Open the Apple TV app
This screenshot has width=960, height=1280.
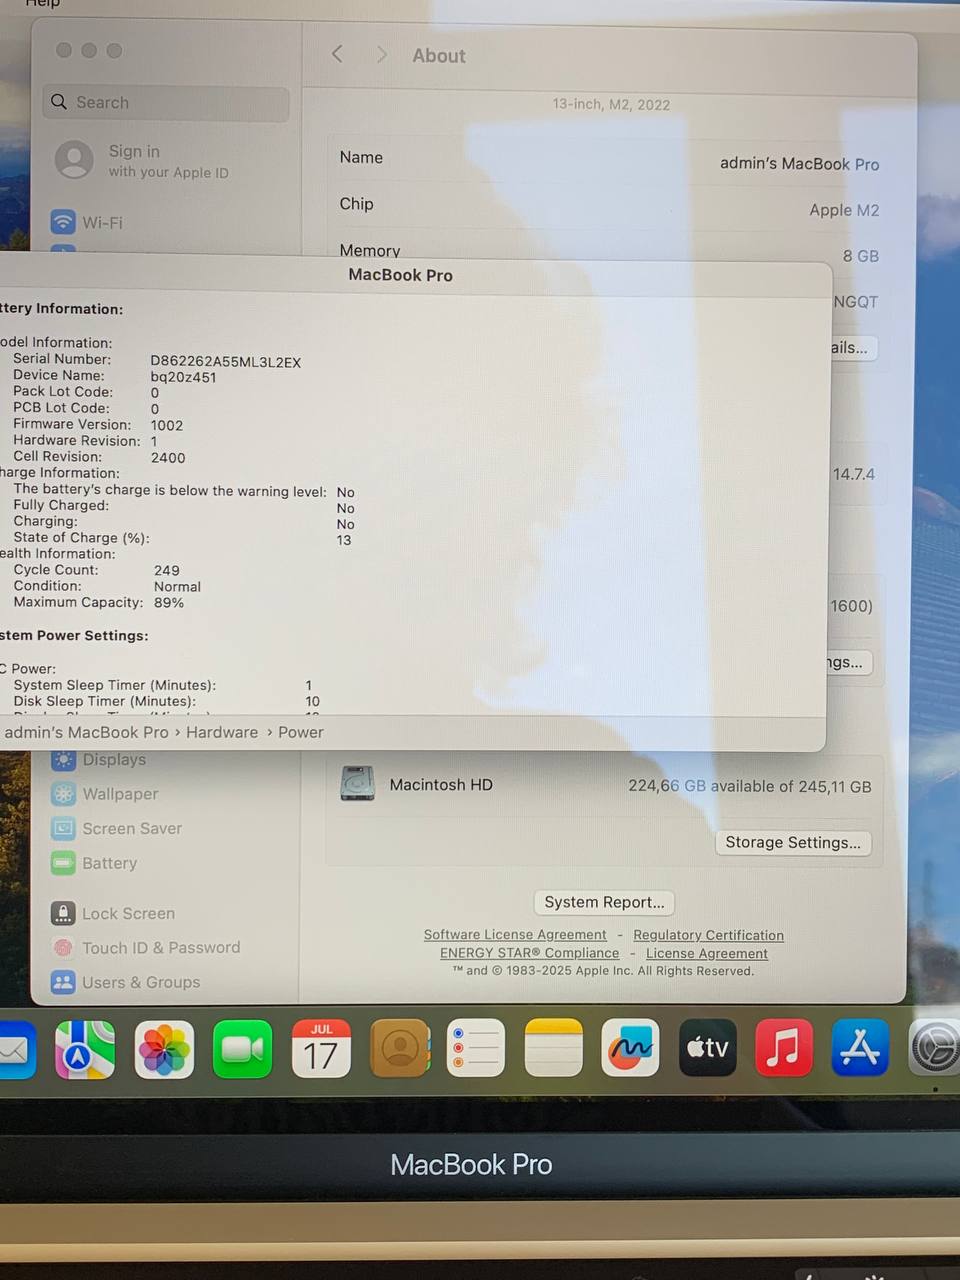click(x=708, y=1048)
